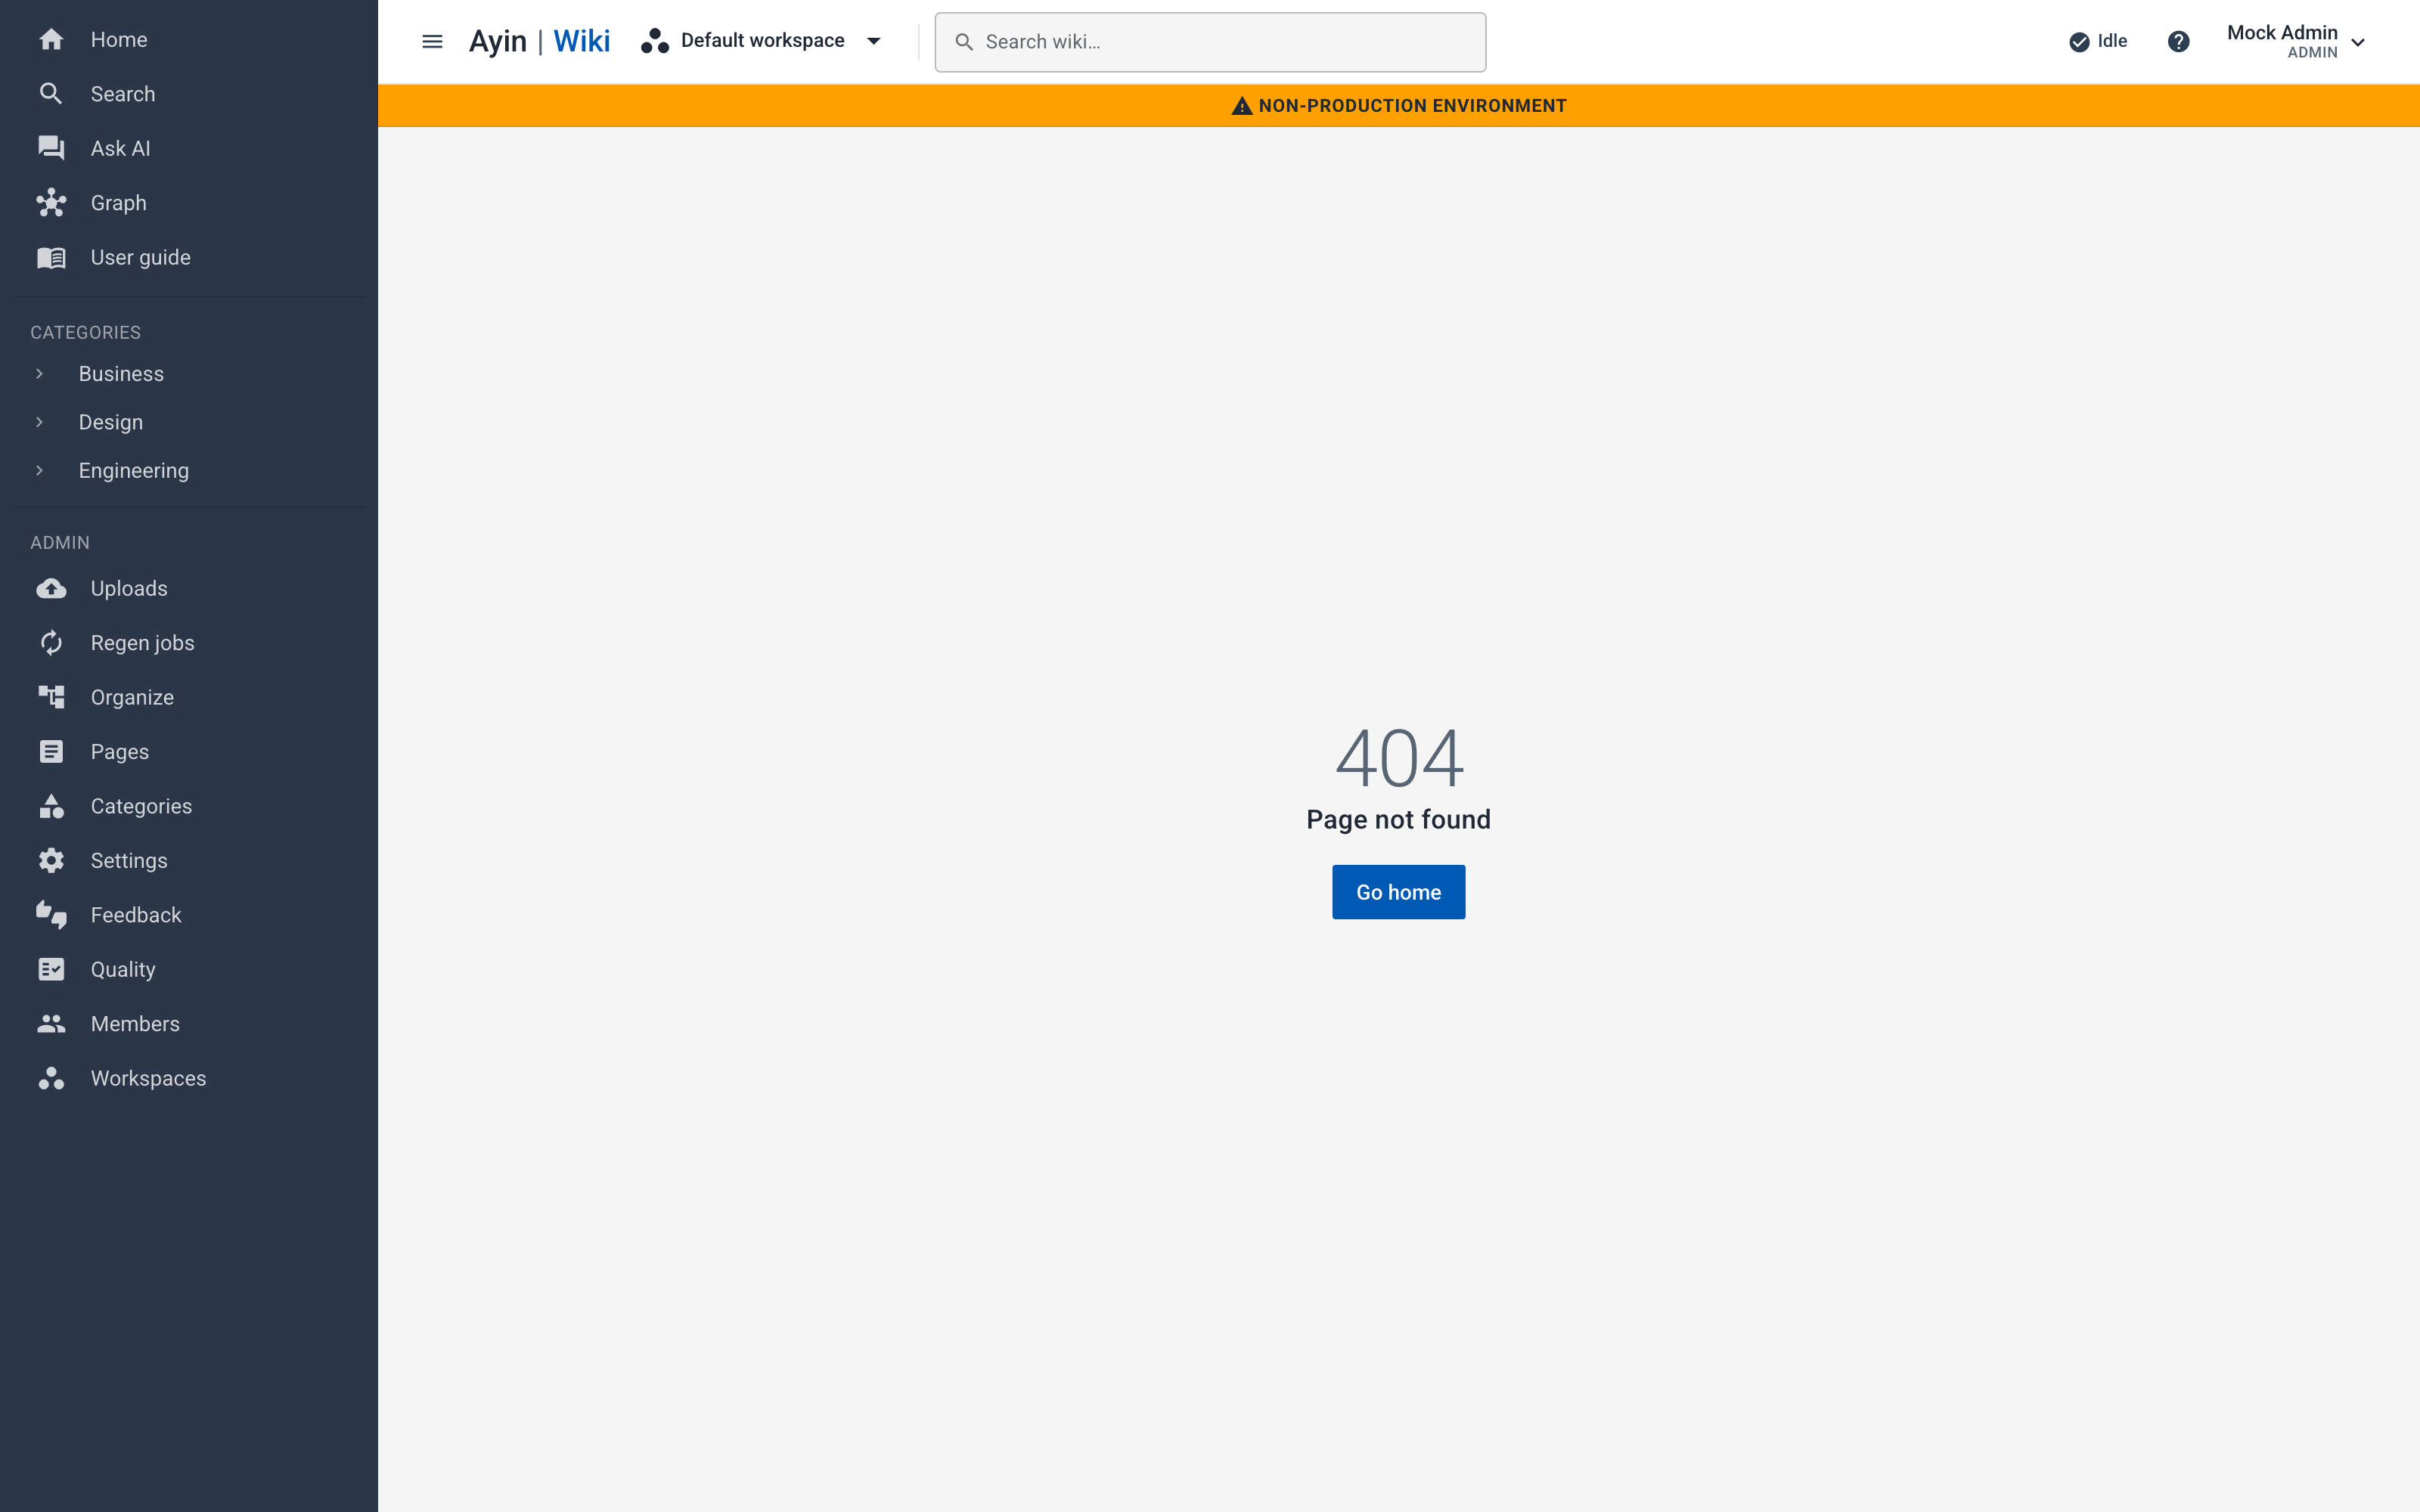
Task: Click the Settings gear icon
Action: pyautogui.click(x=51, y=861)
